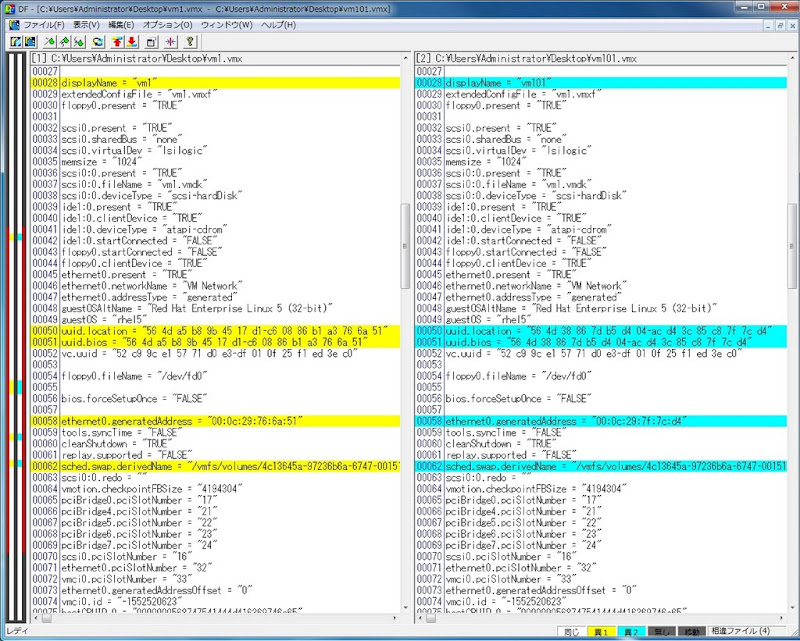This screenshot has width=800, height=641.
Task: Open the ファイル(F) menu
Action: tap(43, 24)
